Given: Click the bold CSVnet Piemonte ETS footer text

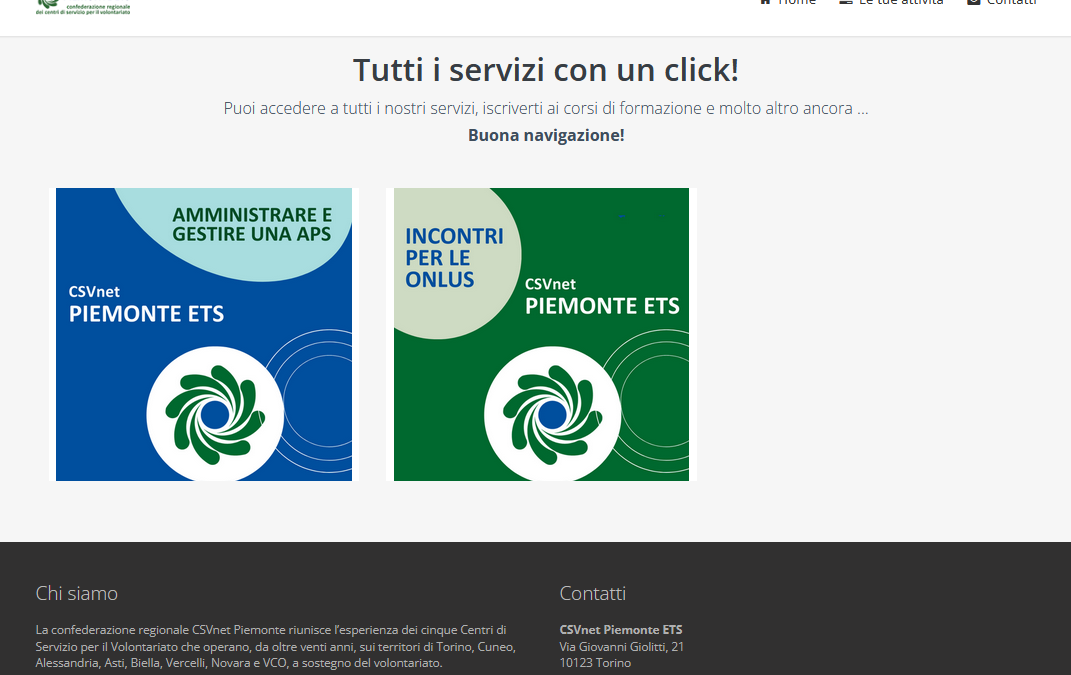Looking at the screenshot, I should click(621, 630).
